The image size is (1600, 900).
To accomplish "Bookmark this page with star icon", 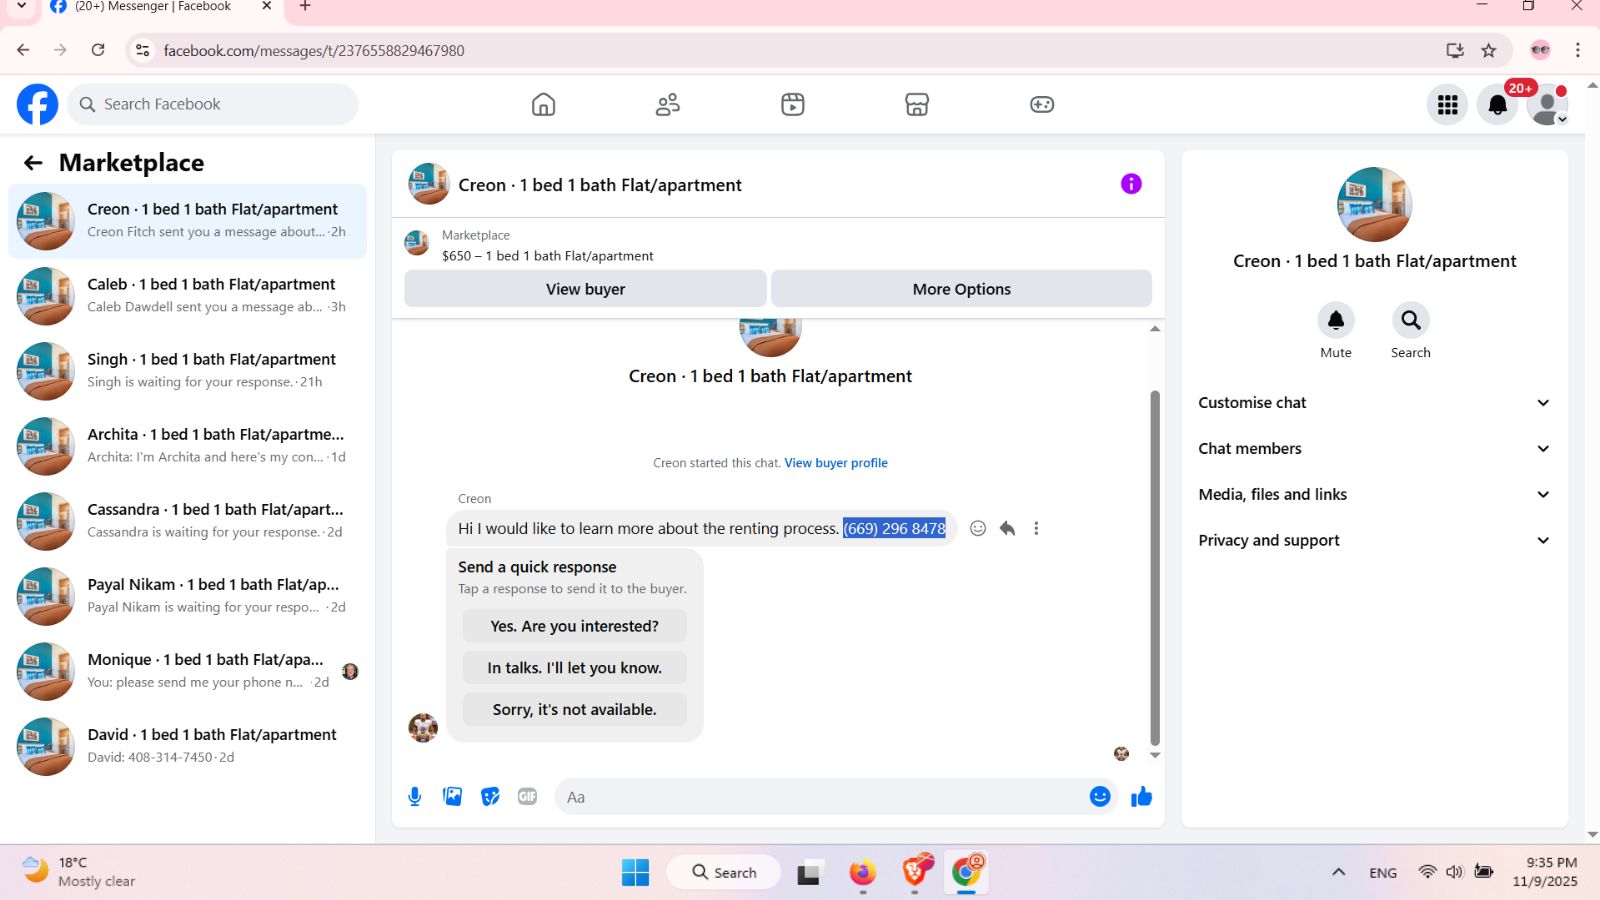I will (x=1489, y=50).
